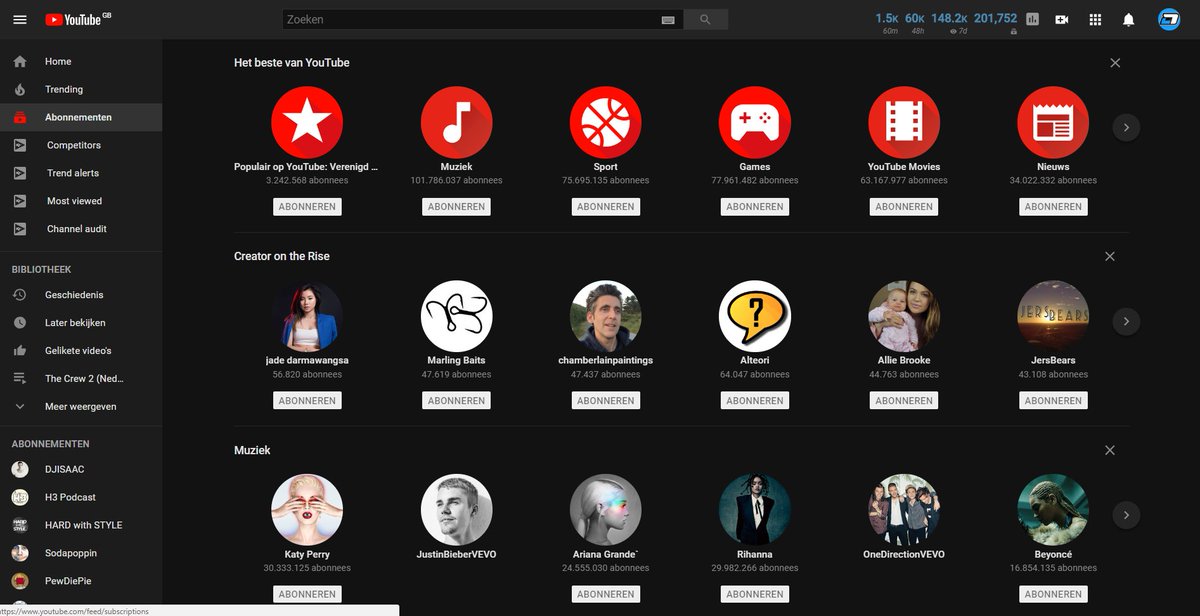Open the on-screen keyboard icon in search
The width and height of the screenshot is (1200, 616).
click(668, 20)
